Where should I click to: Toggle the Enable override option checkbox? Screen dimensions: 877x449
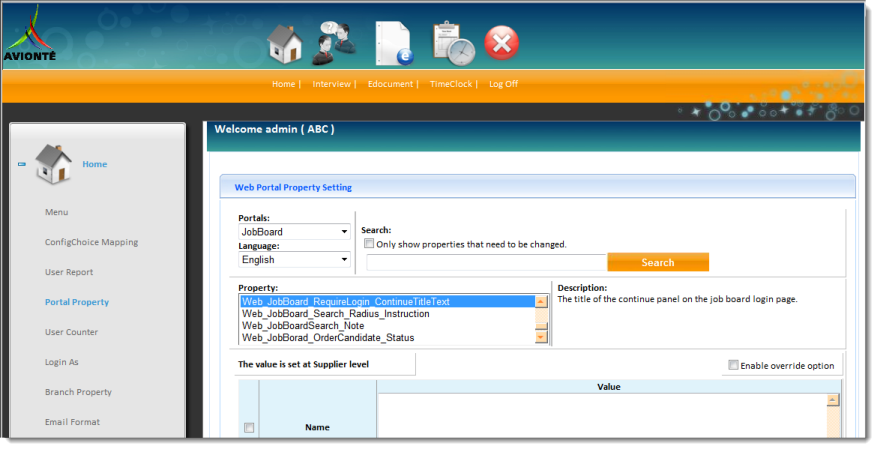pyautogui.click(x=734, y=365)
